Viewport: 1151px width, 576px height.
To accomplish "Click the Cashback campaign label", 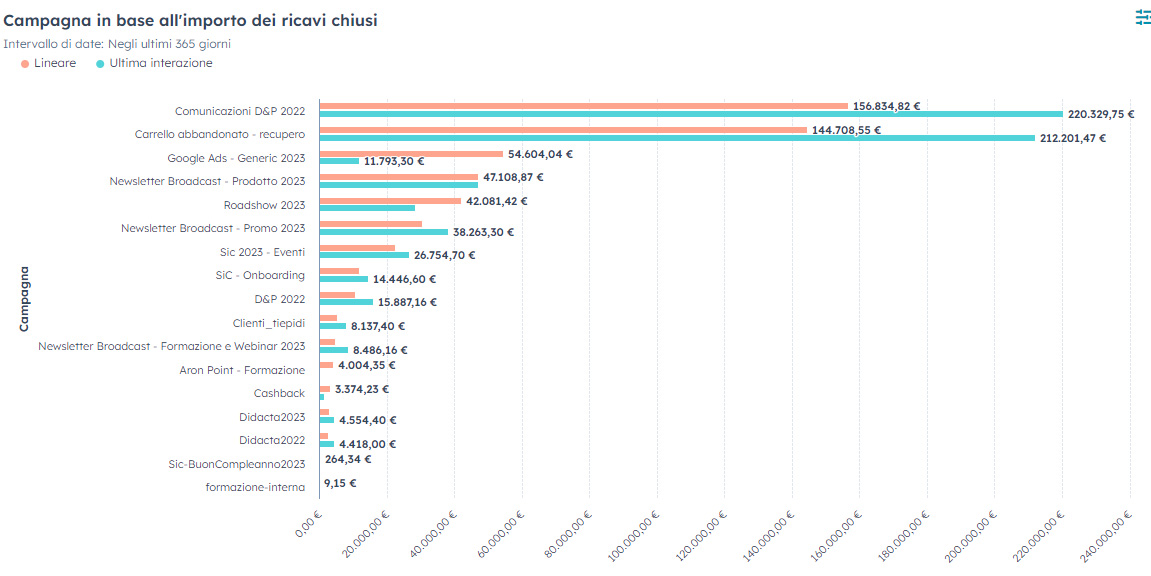I will tap(279, 393).
